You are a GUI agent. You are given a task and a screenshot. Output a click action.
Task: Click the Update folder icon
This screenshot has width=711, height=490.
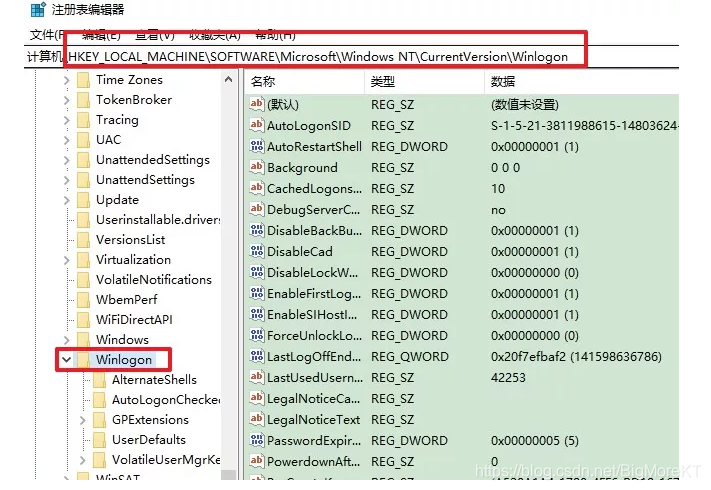83,200
